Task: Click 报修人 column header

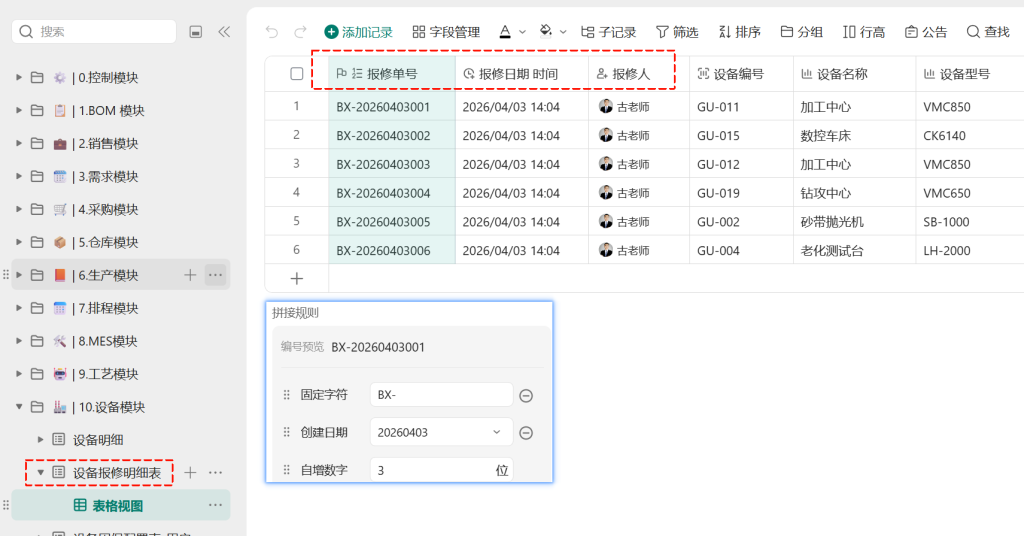Action: (x=639, y=74)
